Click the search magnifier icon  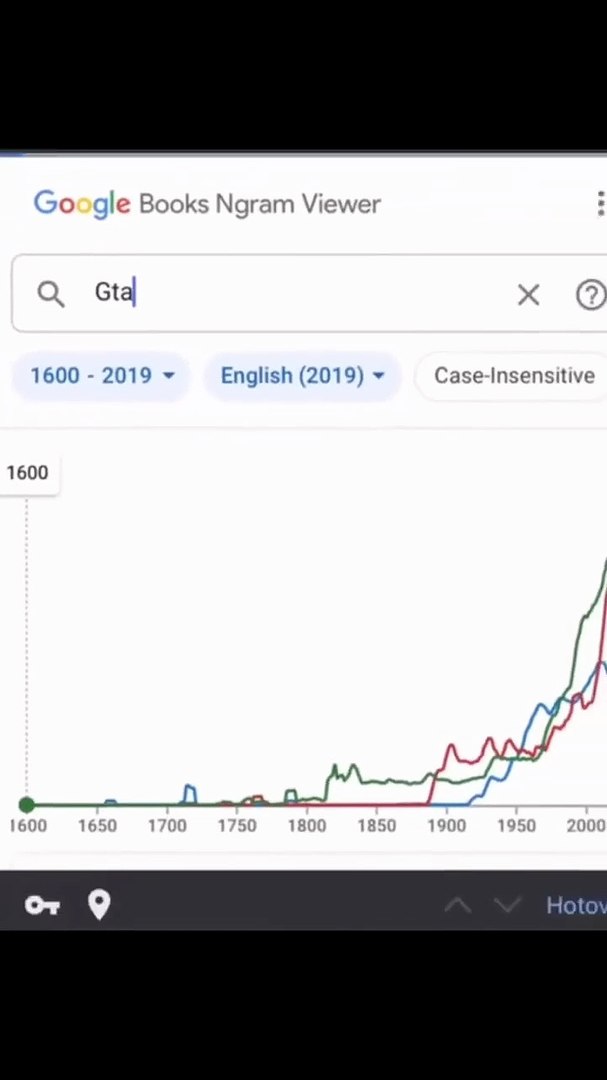pyautogui.click(x=50, y=294)
